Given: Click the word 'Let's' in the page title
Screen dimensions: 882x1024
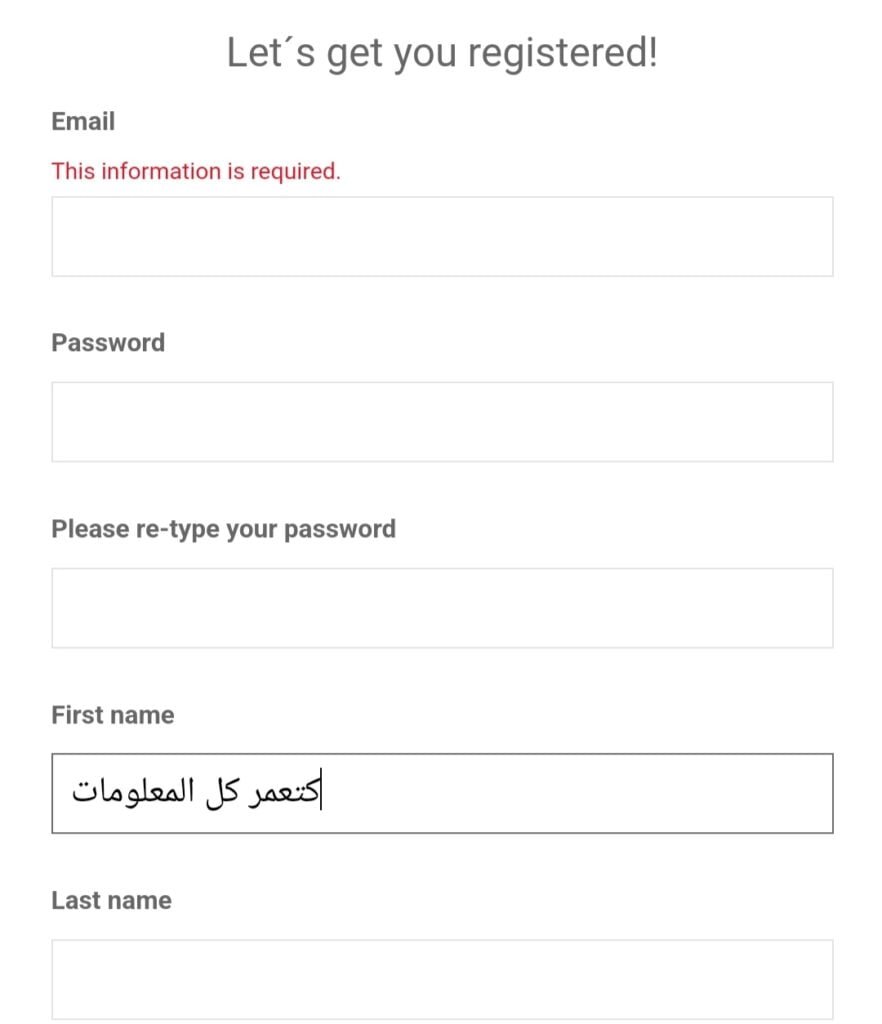Looking at the screenshot, I should (271, 52).
